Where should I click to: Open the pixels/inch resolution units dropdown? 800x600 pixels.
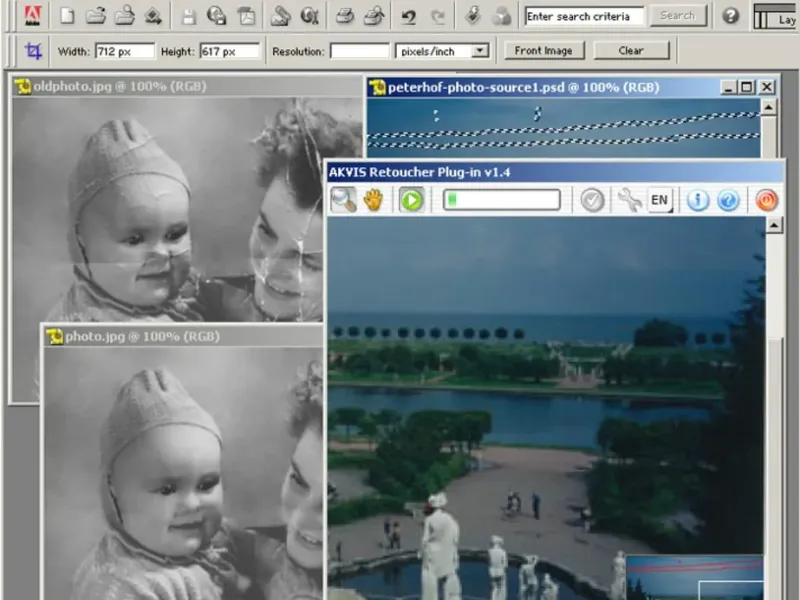[481, 50]
